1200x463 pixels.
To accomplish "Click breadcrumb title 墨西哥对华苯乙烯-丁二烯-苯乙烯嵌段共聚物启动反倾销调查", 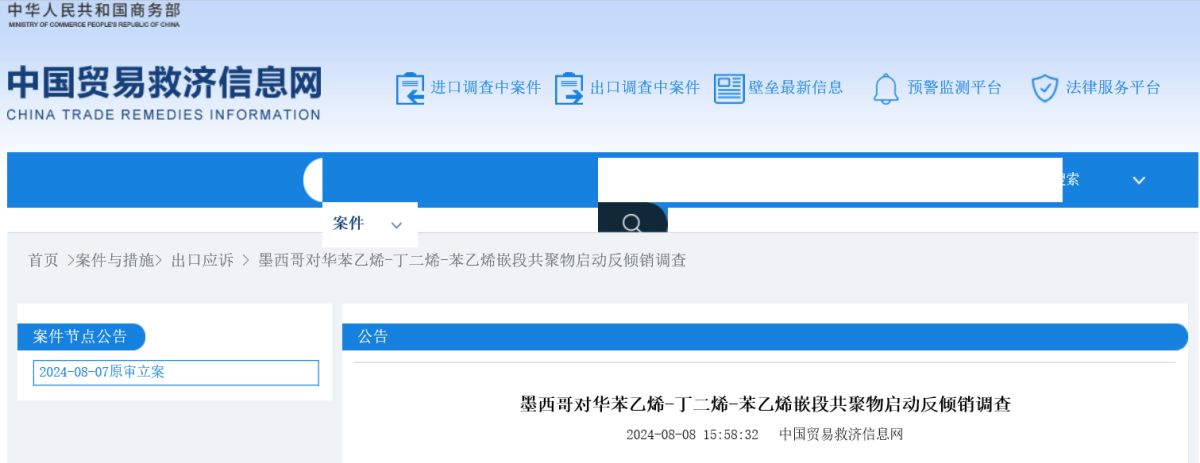I will [472, 260].
